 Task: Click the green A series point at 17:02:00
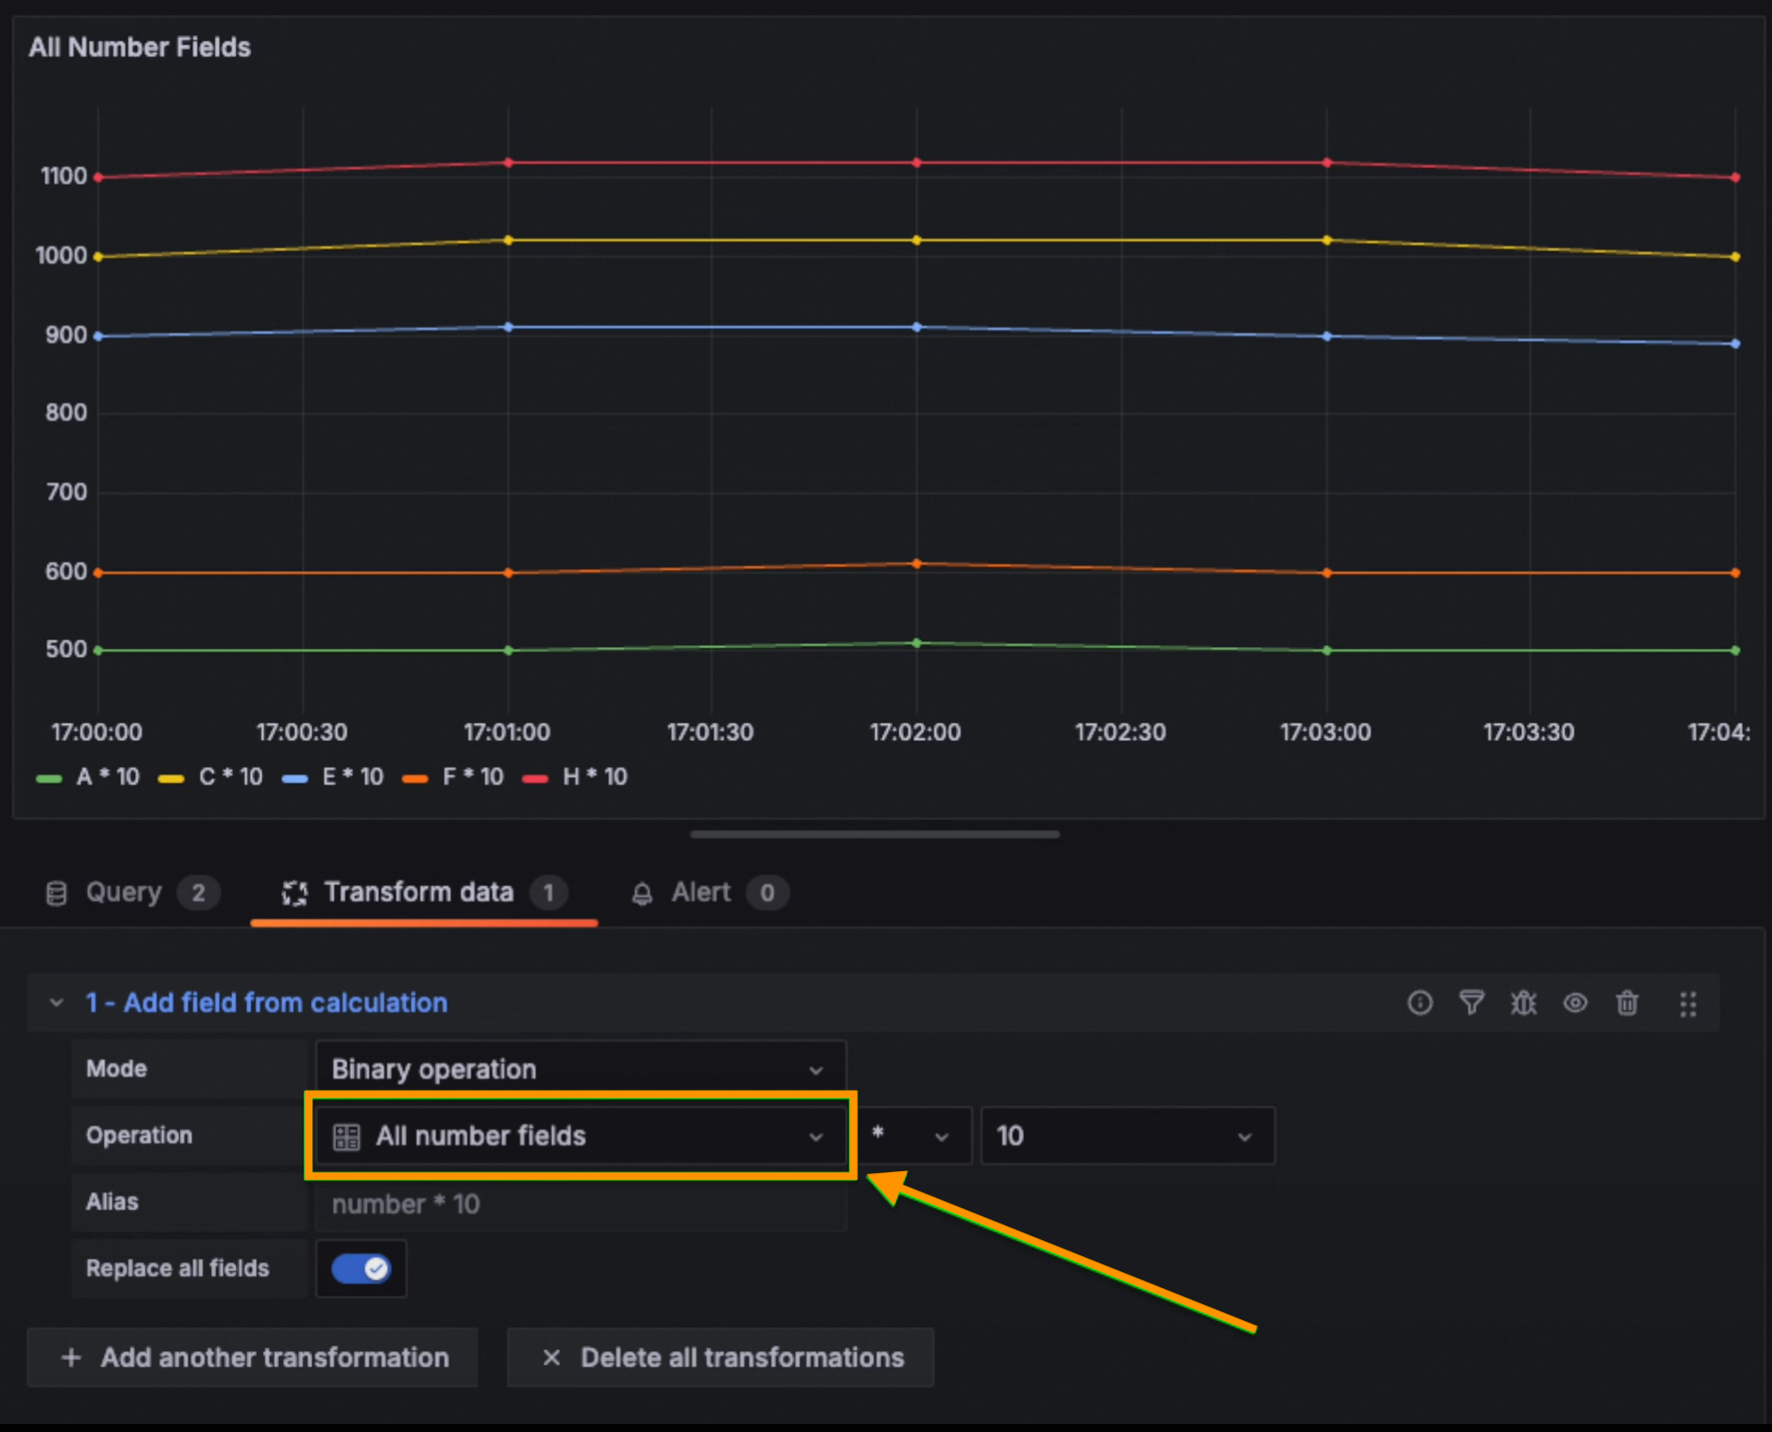click(917, 643)
